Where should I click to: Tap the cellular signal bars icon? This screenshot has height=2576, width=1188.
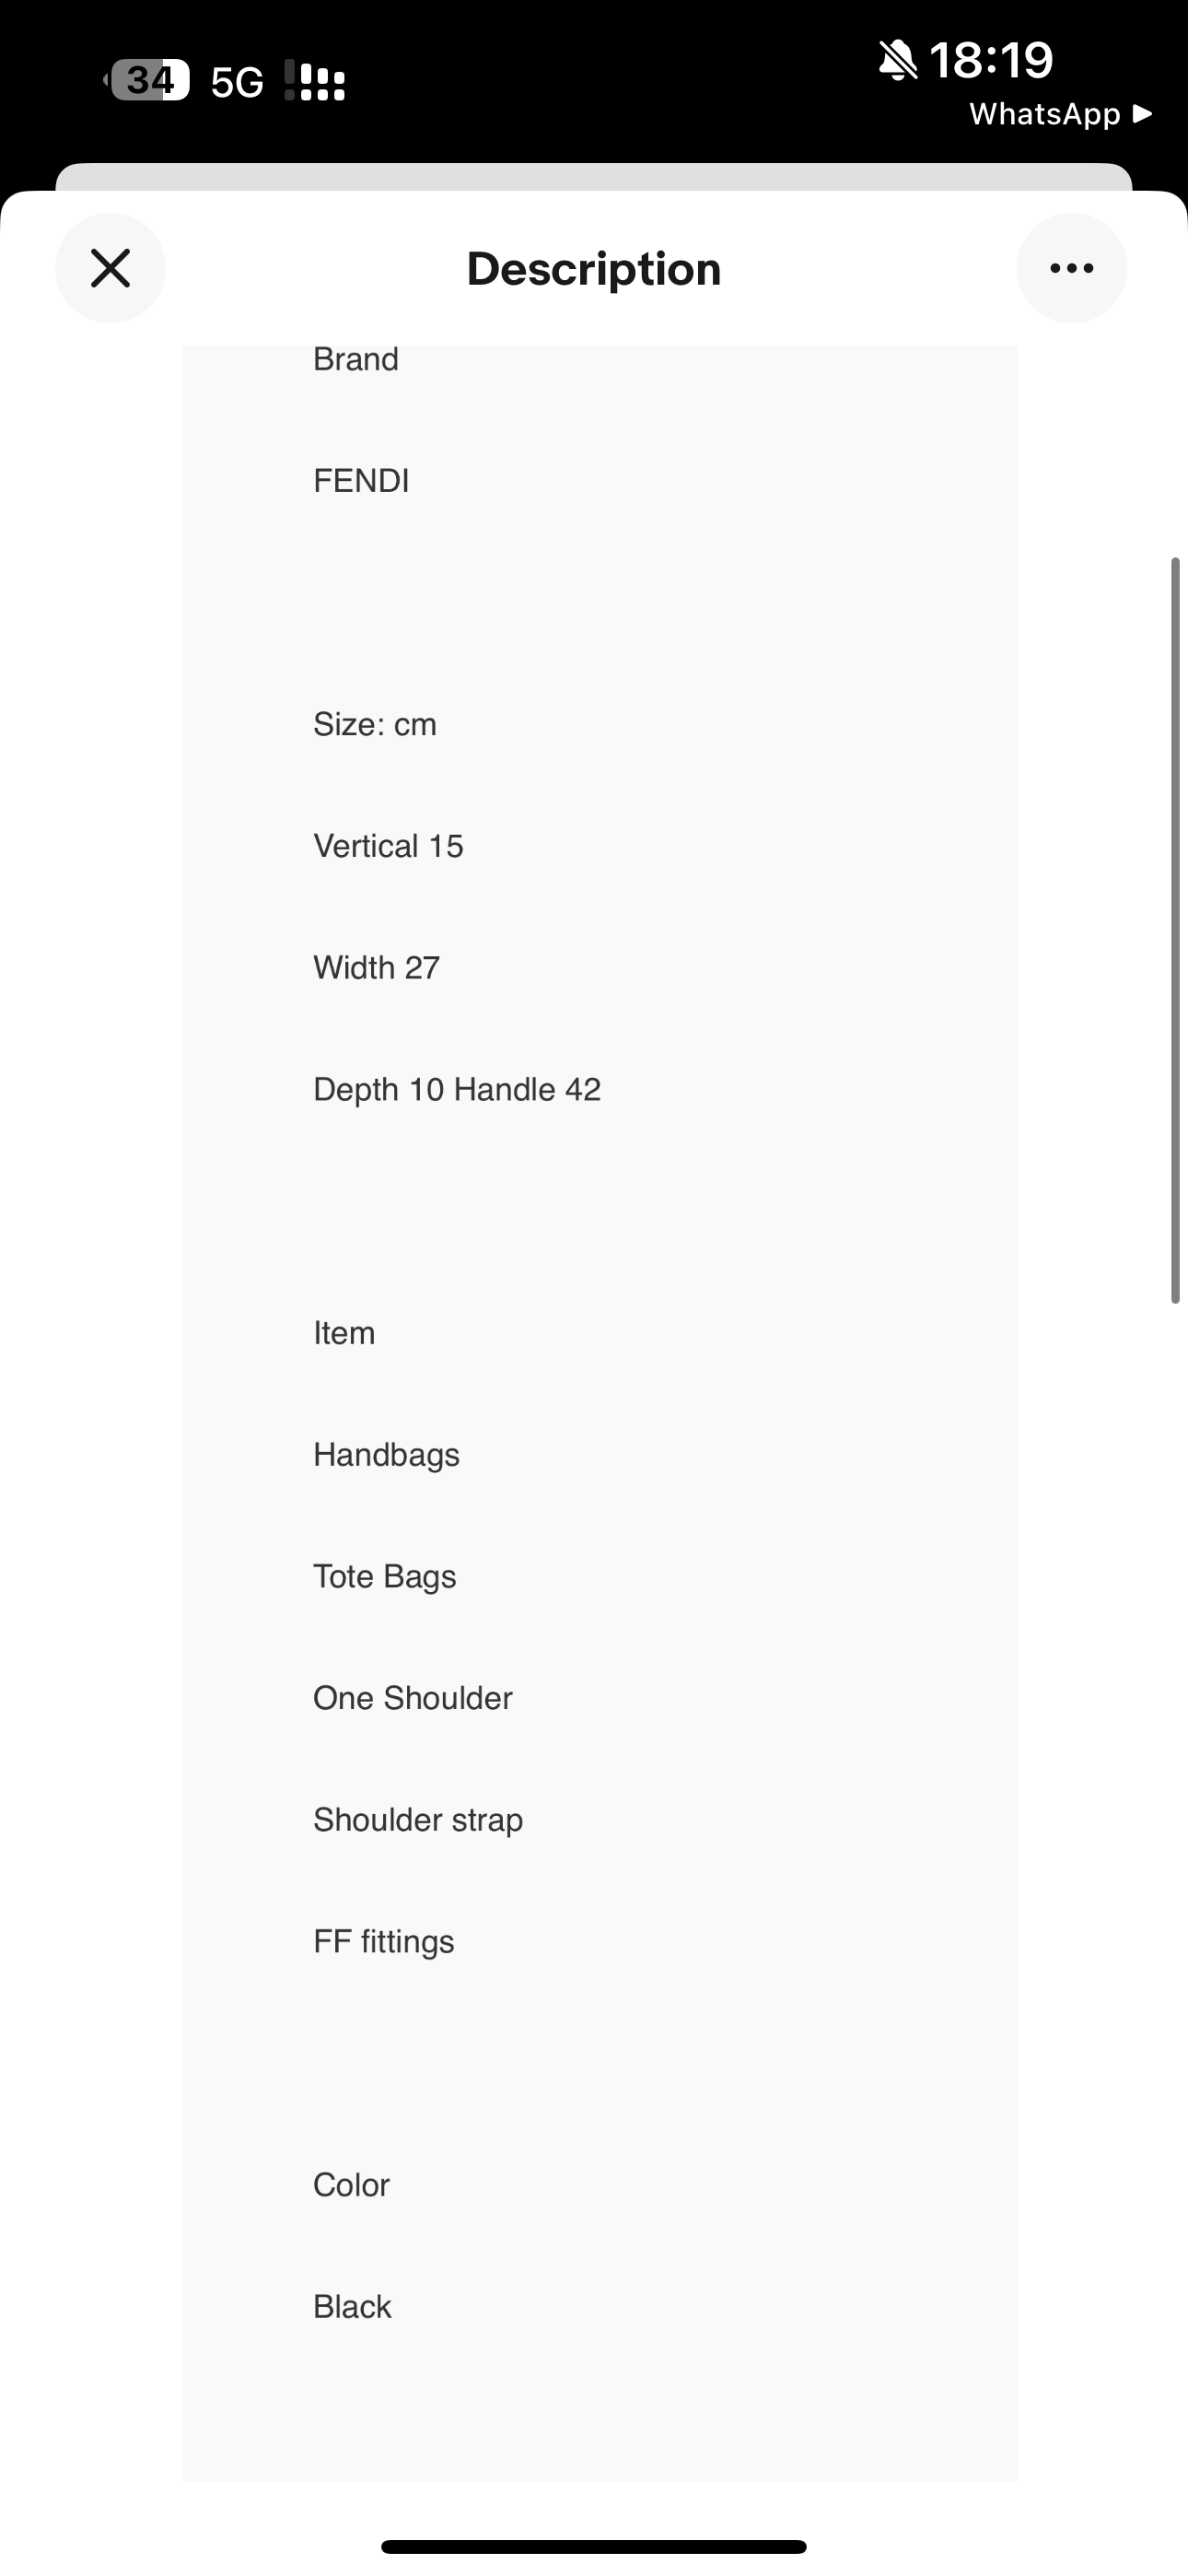point(315,81)
